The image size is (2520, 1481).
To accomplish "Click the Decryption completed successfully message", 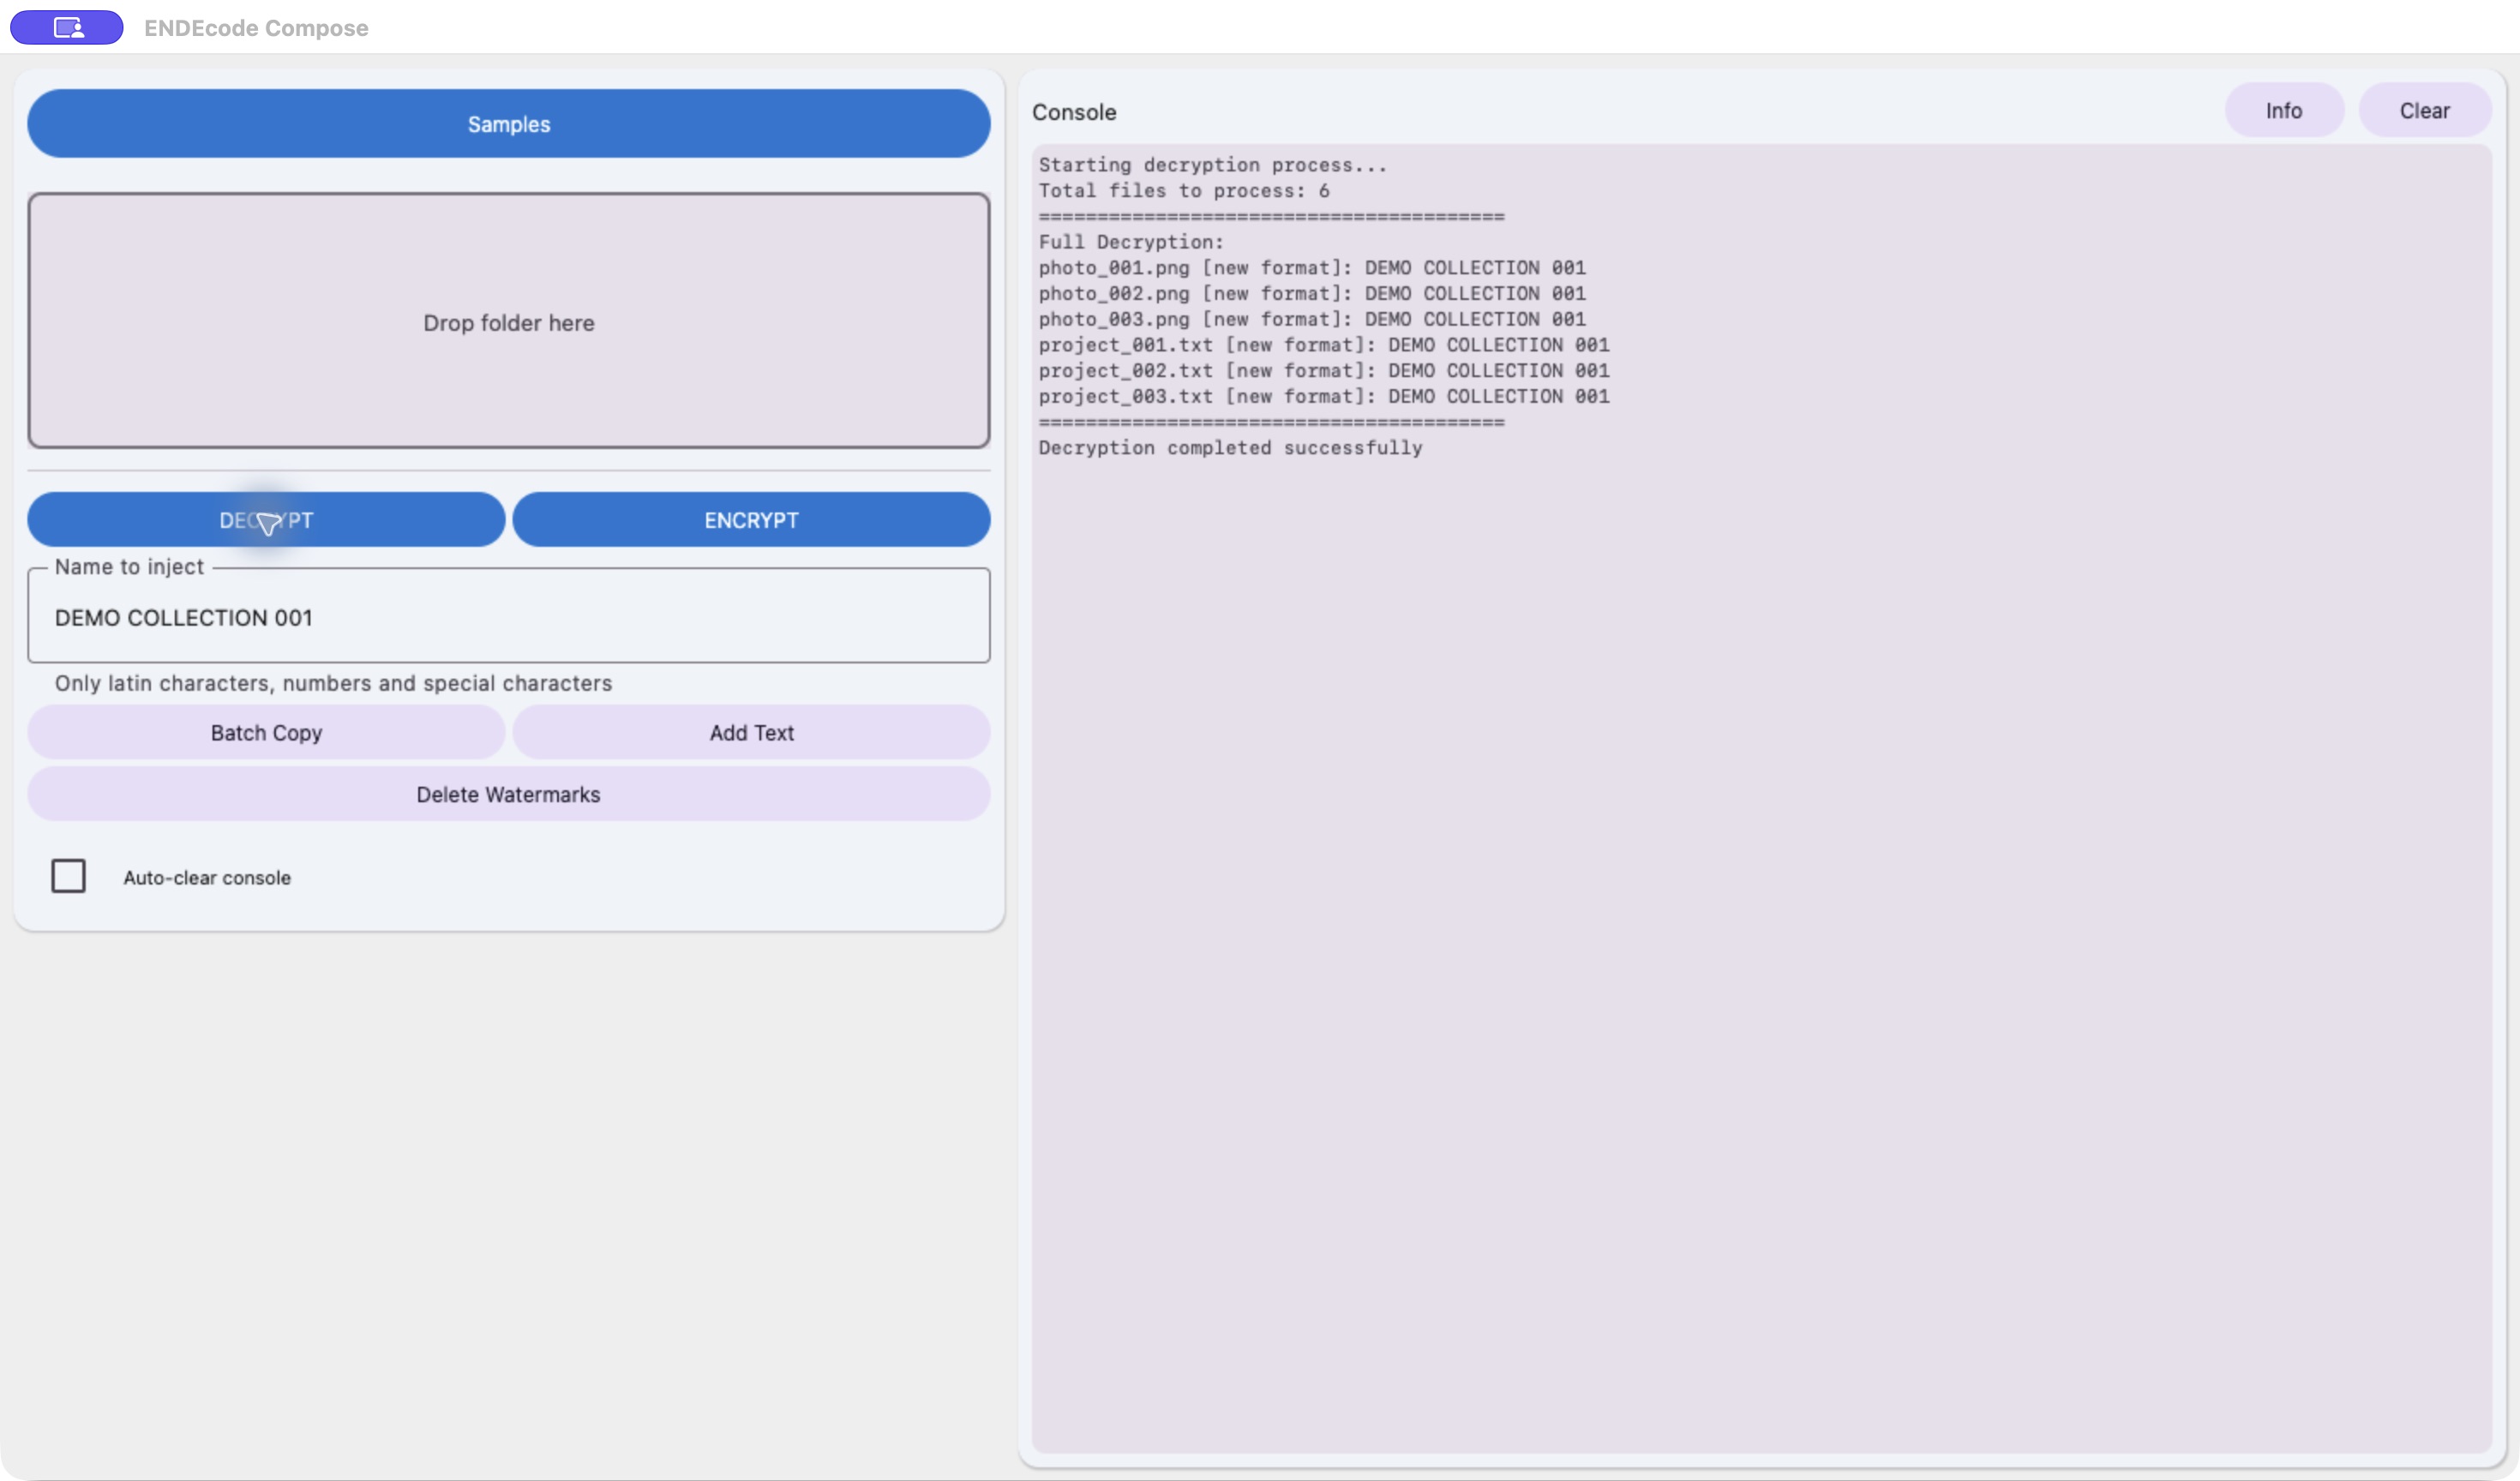I will (x=1230, y=448).
